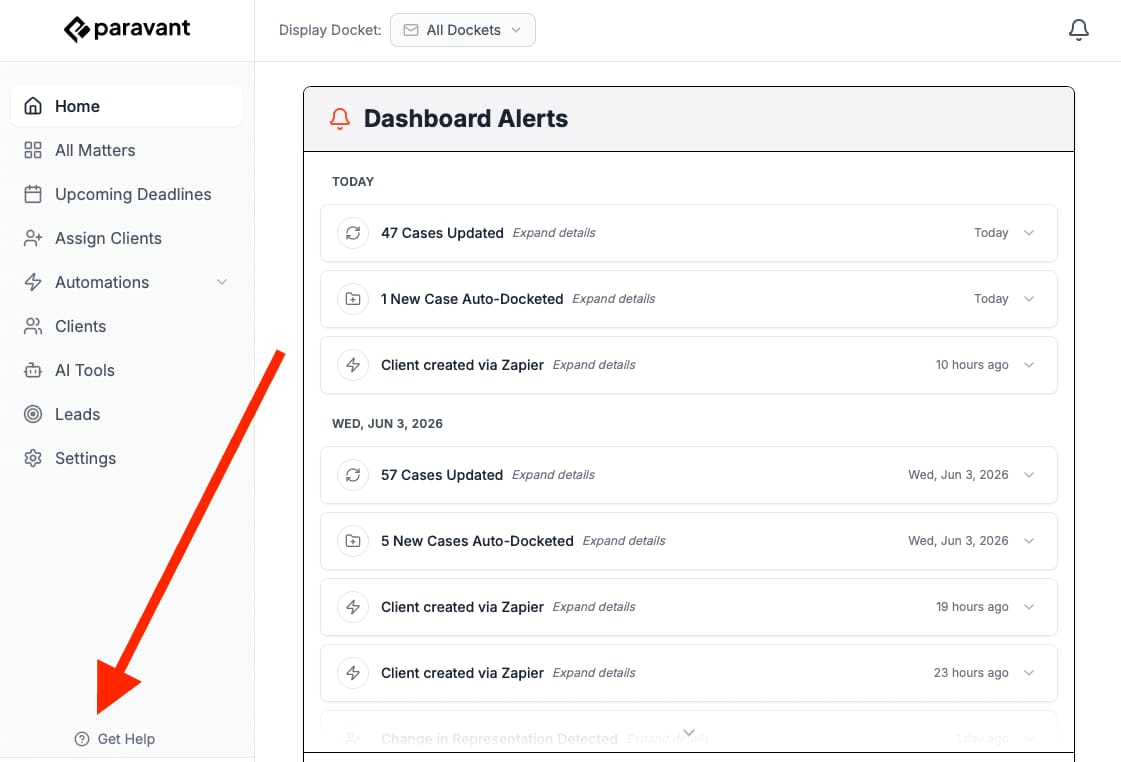The height and width of the screenshot is (762, 1121).
Task: Expand chevron on the 10 hours ago alert
Action: 1029,365
